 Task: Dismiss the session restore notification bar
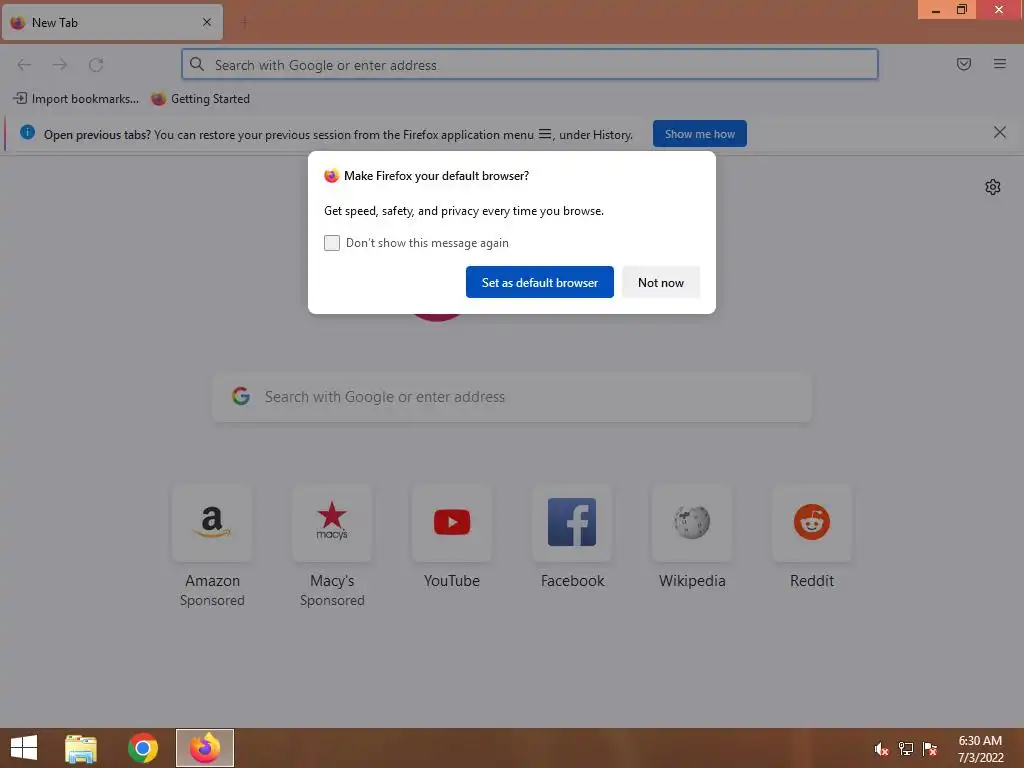(1000, 133)
